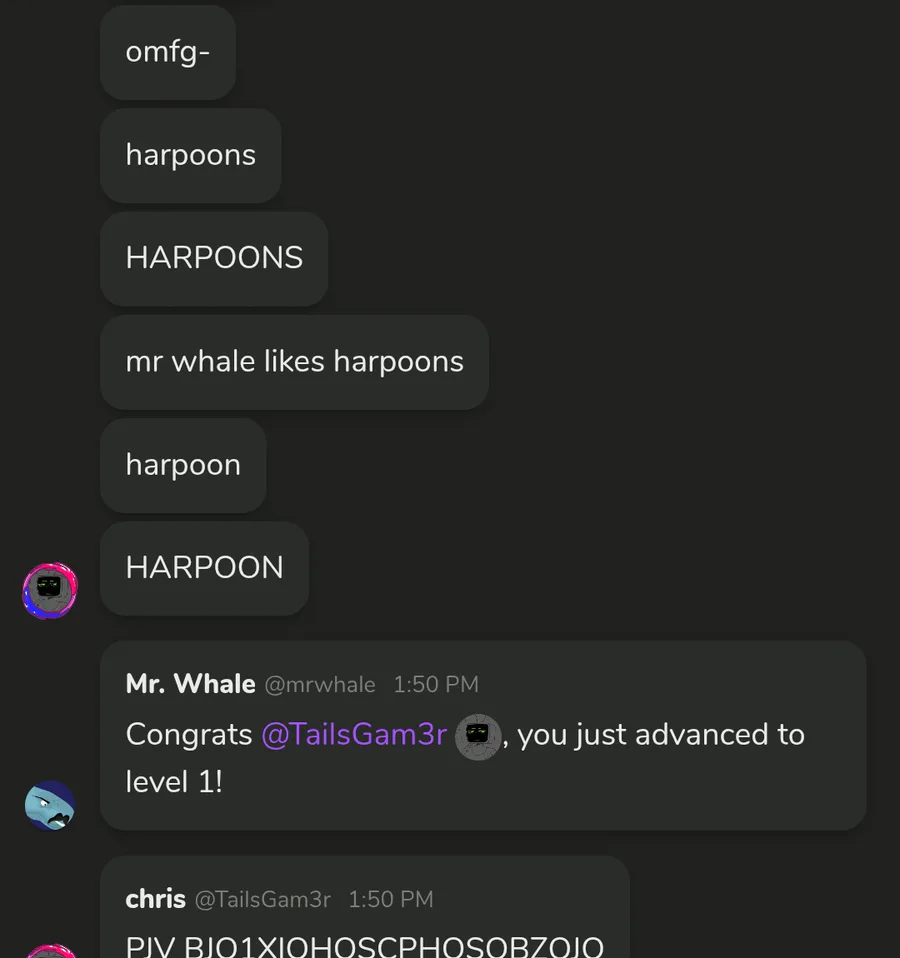
Task: Select the "omfg-" message bubble
Action: click(x=168, y=53)
